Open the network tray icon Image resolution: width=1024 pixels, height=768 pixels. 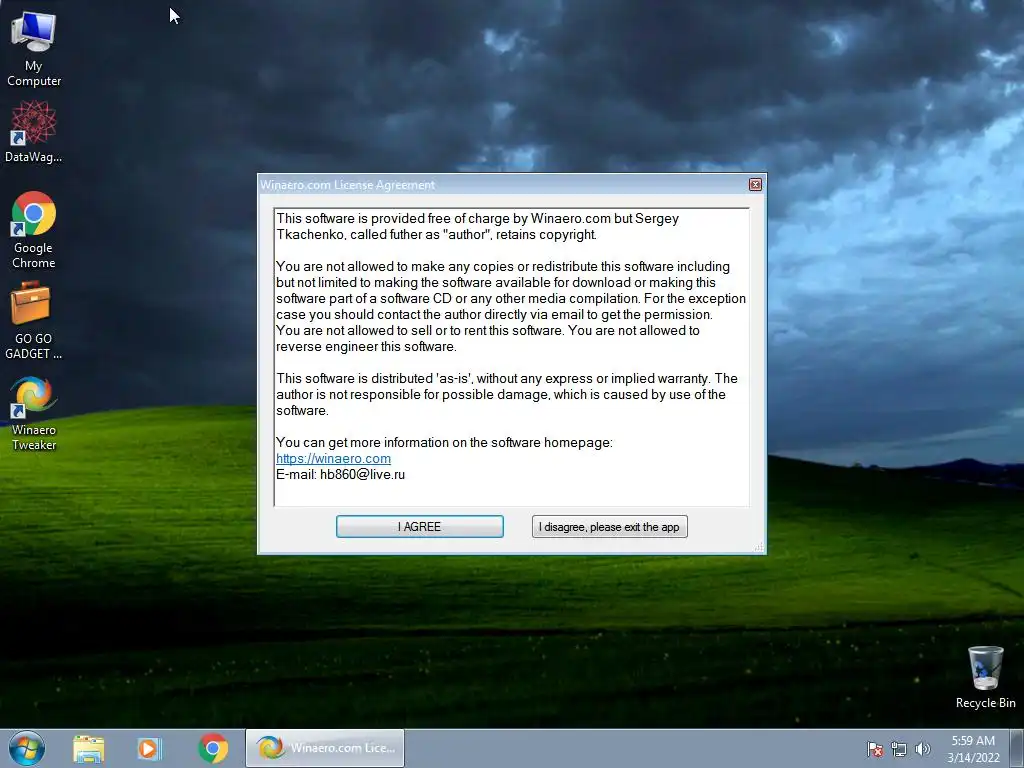[x=899, y=749]
